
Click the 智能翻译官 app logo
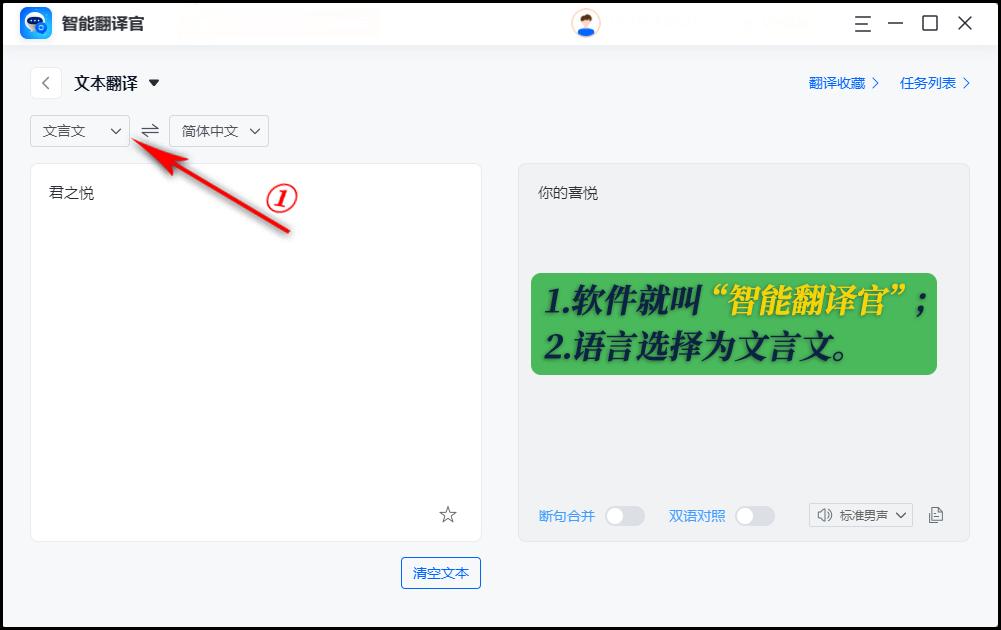(34, 22)
